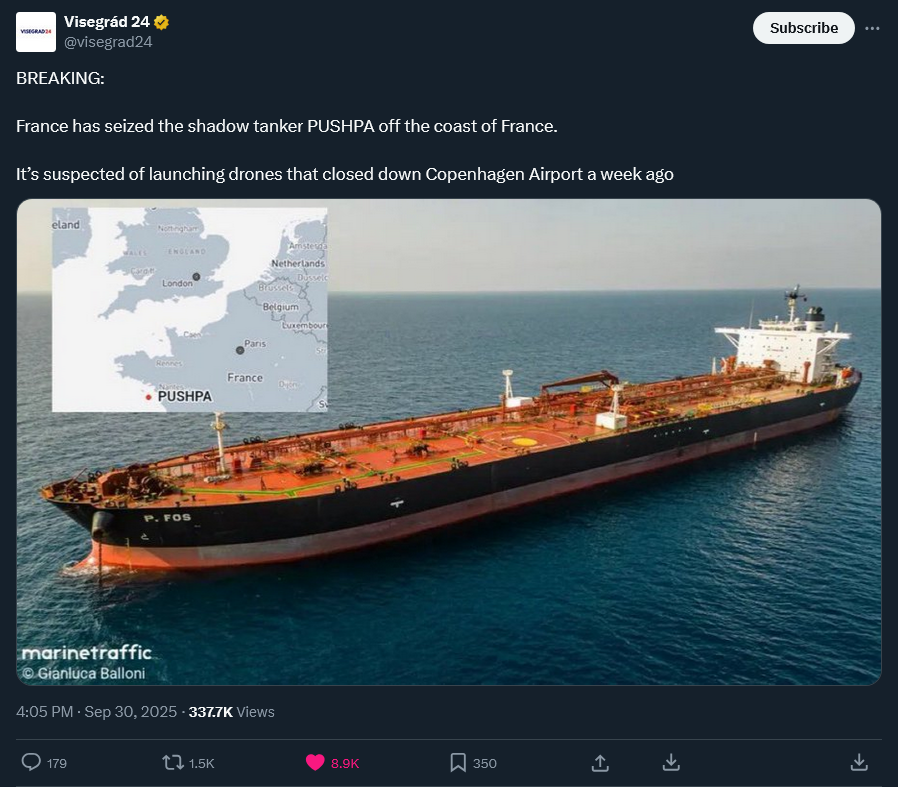Open the Visegrád 24 profile avatar
The image size is (898, 787).
point(36,32)
